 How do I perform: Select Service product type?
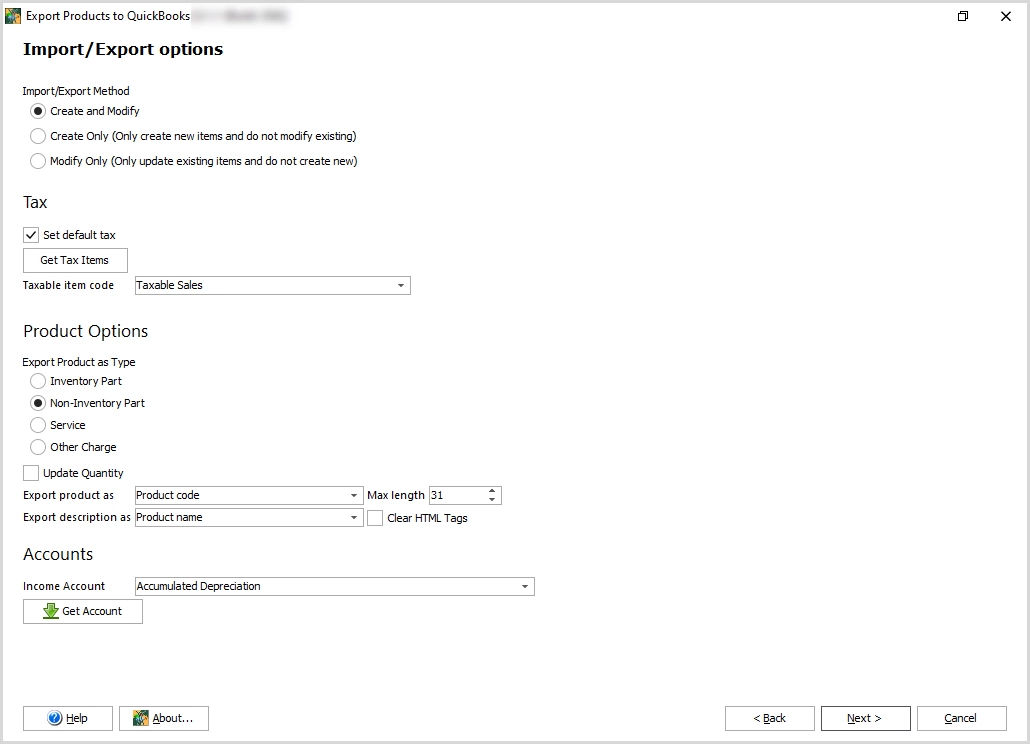pos(38,425)
